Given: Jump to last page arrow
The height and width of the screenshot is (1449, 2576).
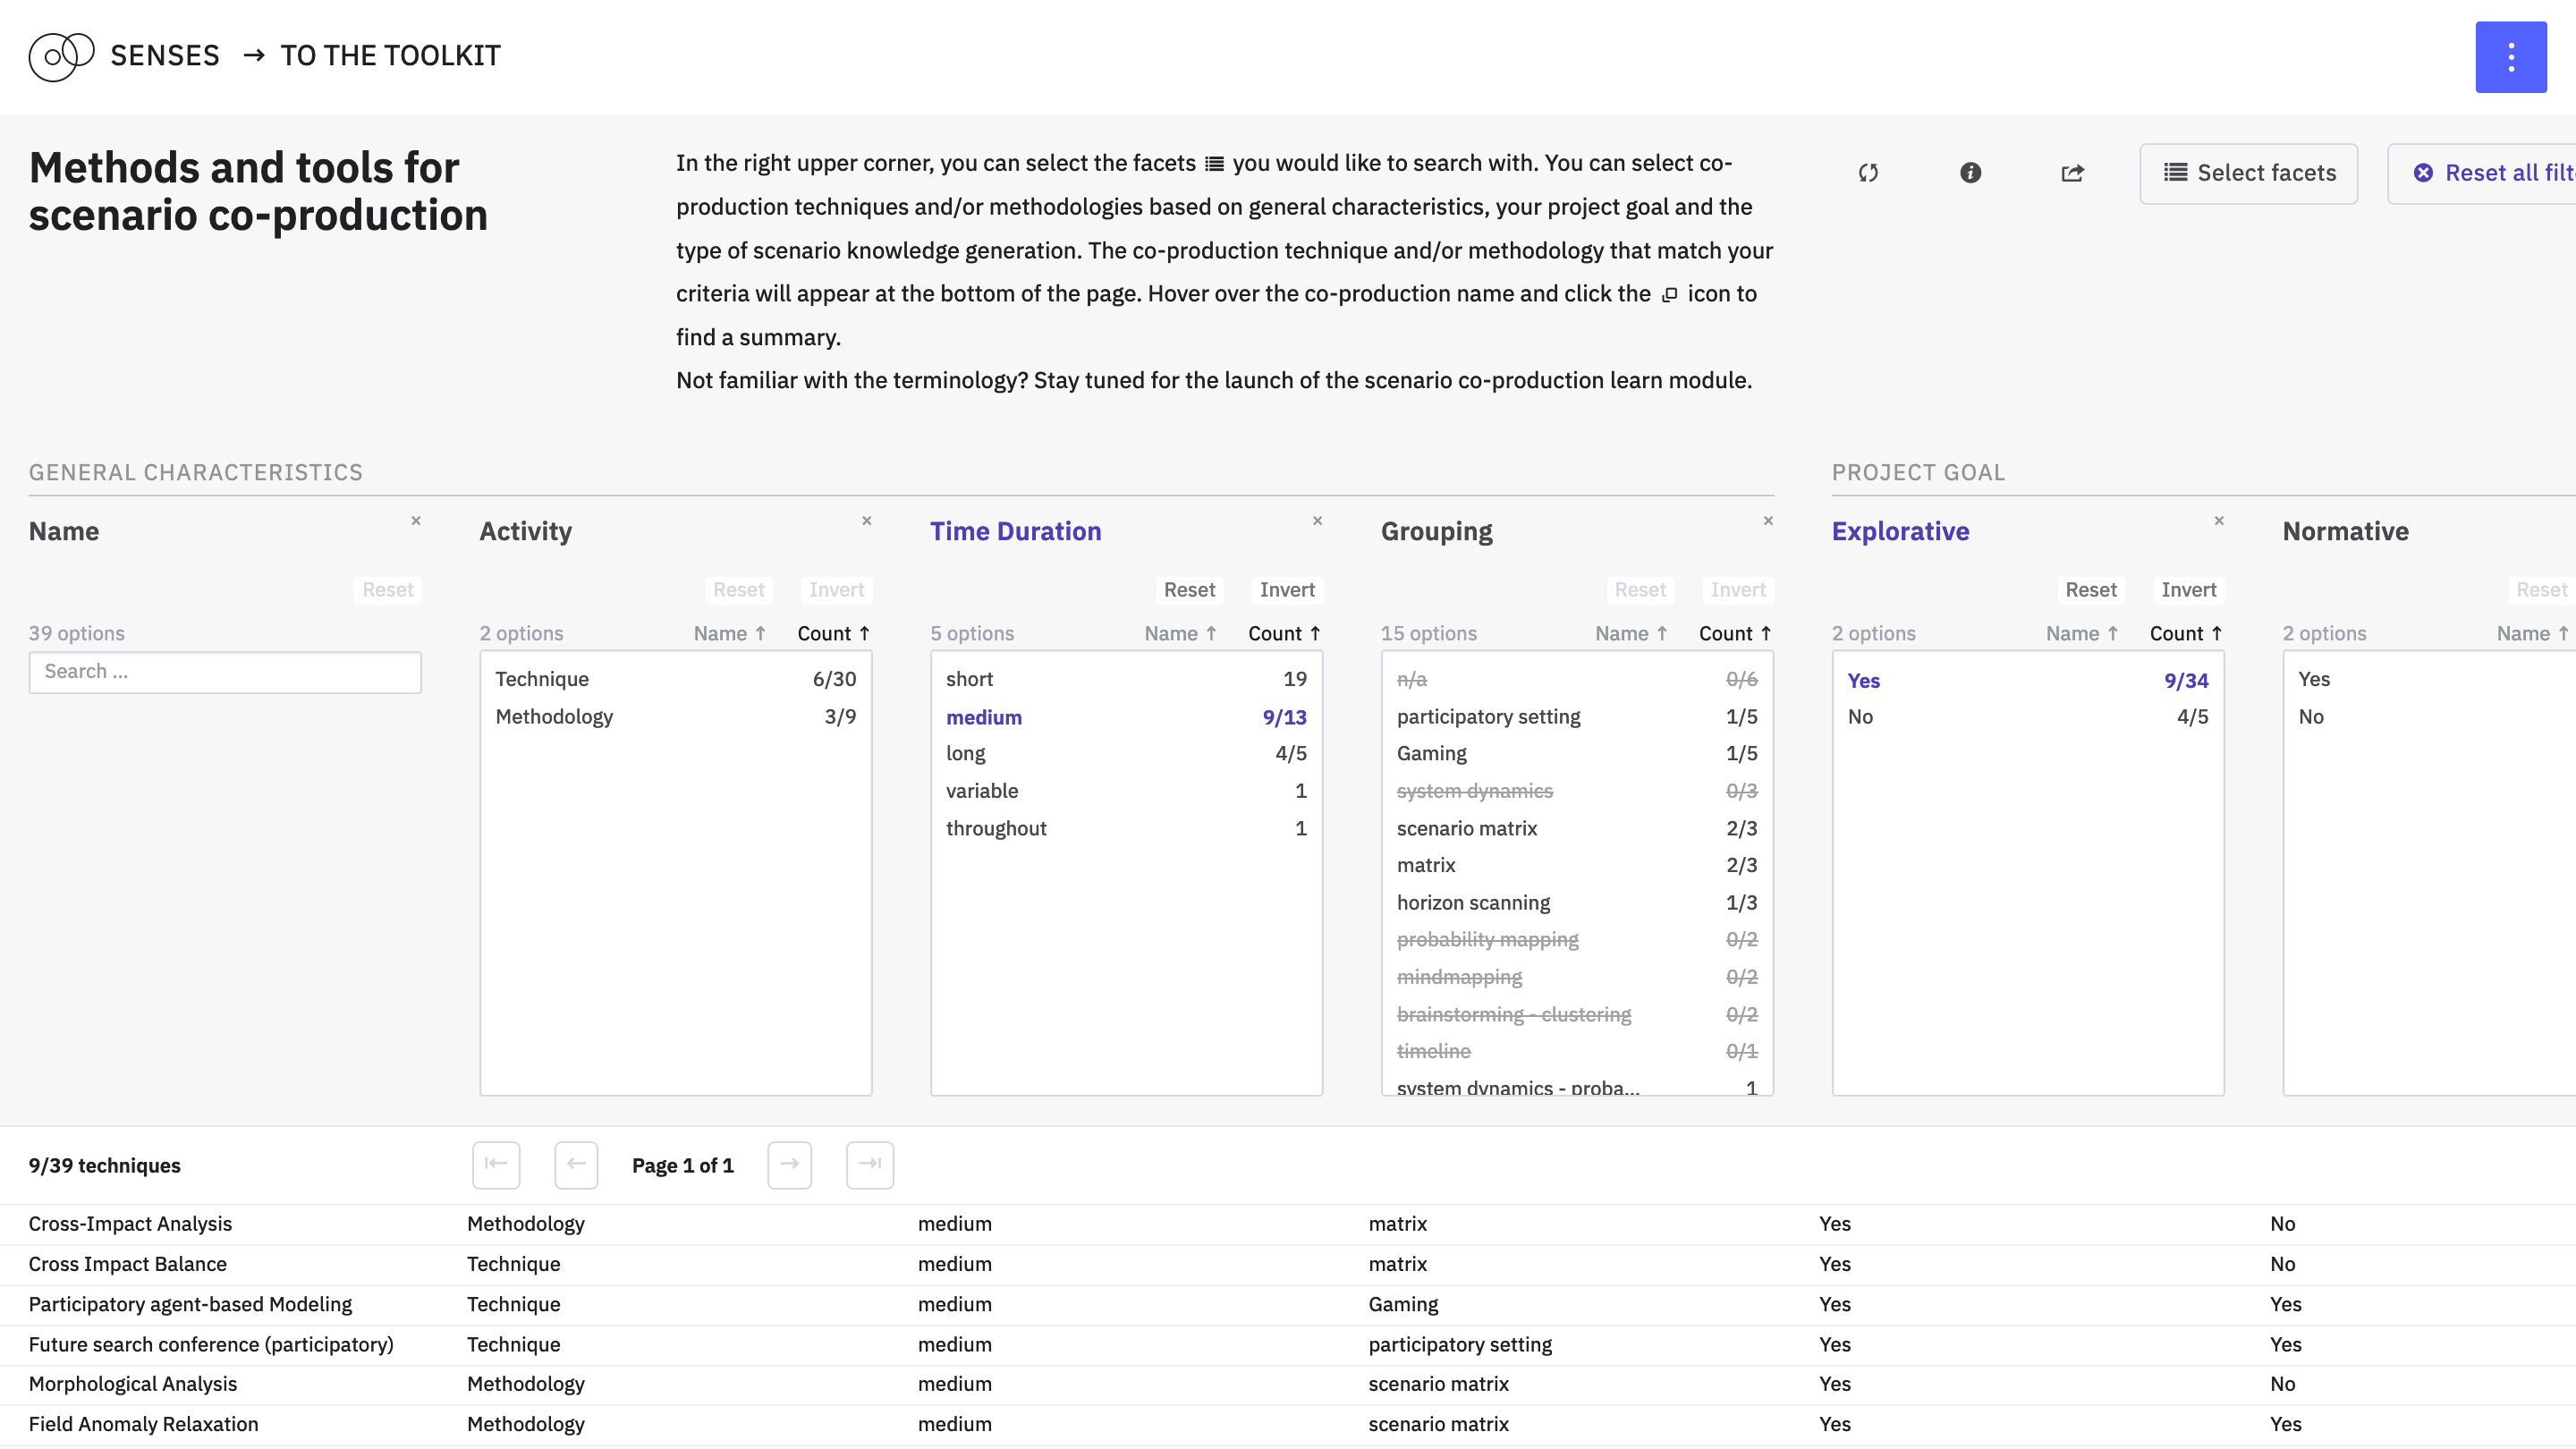Looking at the screenshot, I should [x=869, y=1165].
